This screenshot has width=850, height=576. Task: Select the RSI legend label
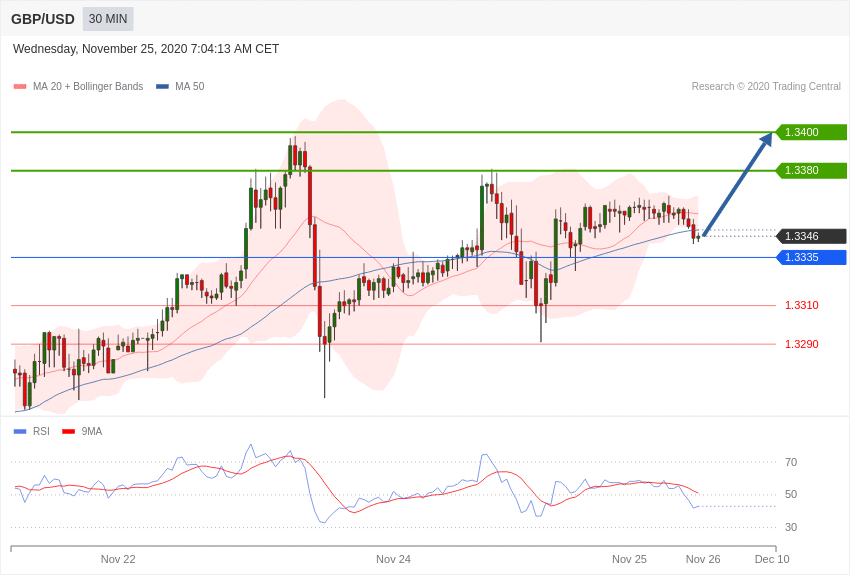click(41, 431)
